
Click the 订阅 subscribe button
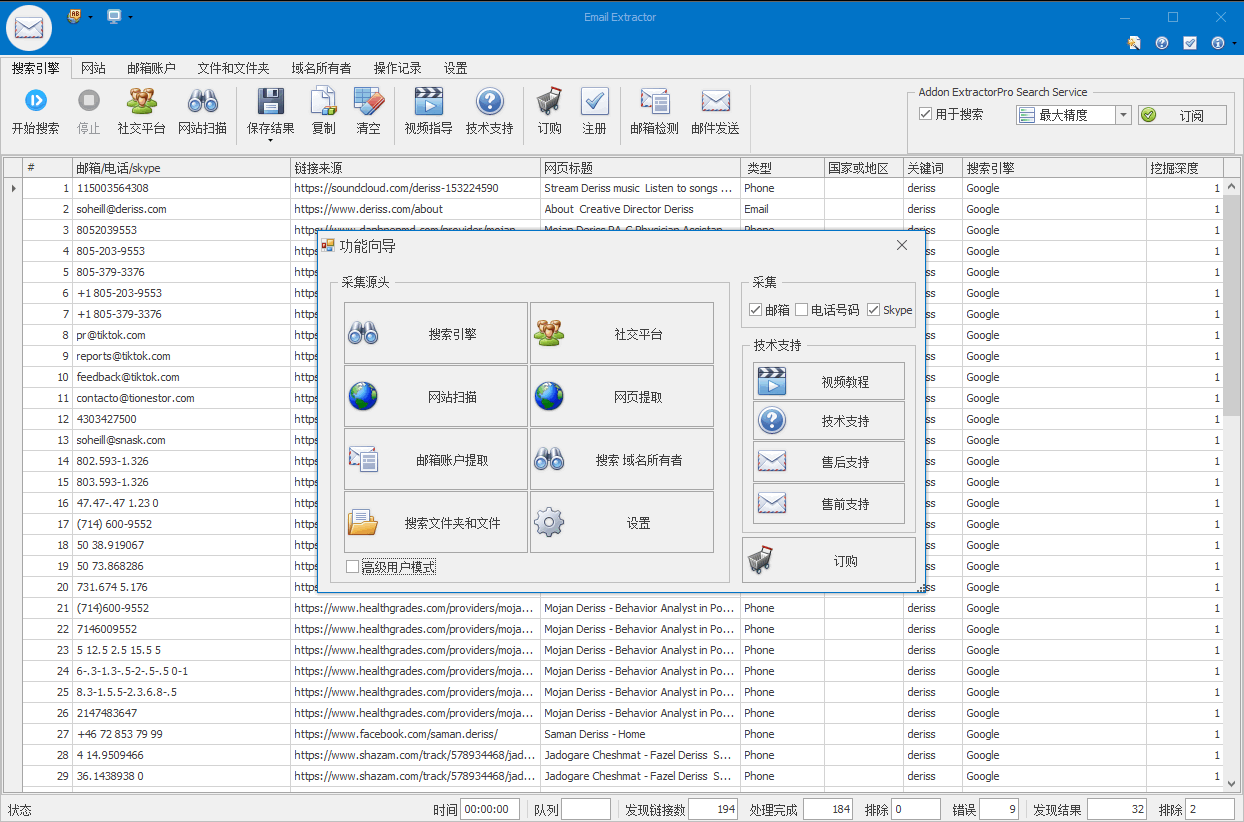(x=1182, y=115)
